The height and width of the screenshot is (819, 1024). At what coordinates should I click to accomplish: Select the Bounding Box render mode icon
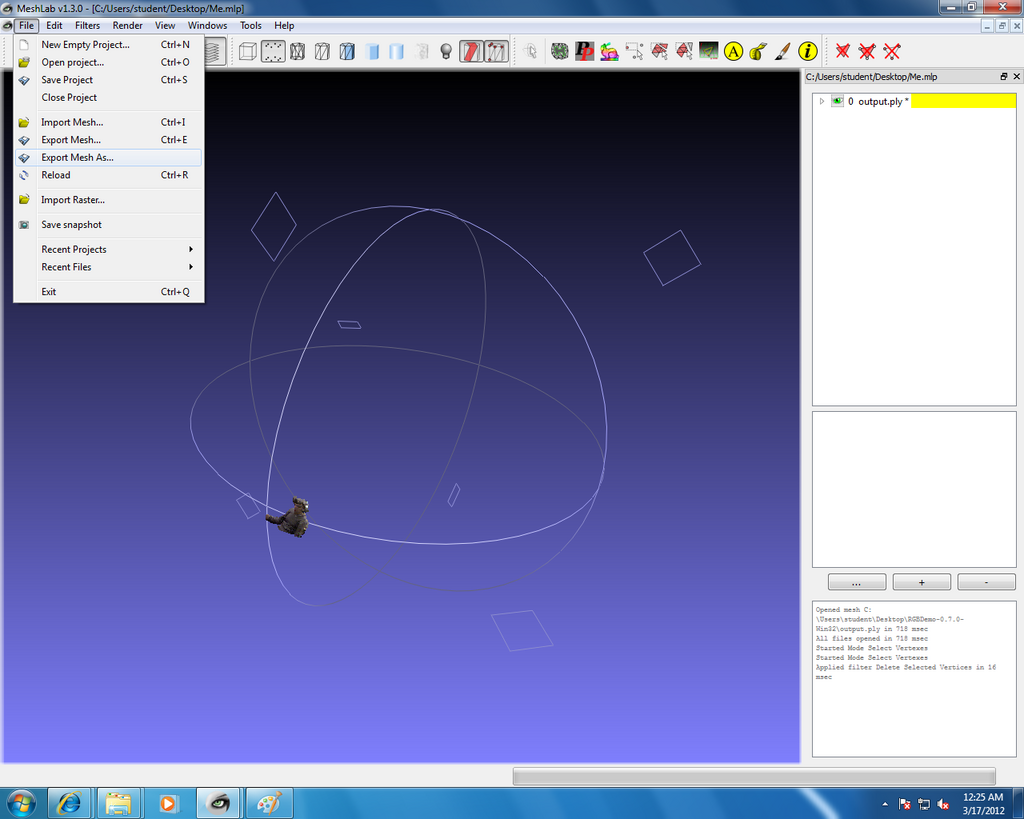point(248,52)
